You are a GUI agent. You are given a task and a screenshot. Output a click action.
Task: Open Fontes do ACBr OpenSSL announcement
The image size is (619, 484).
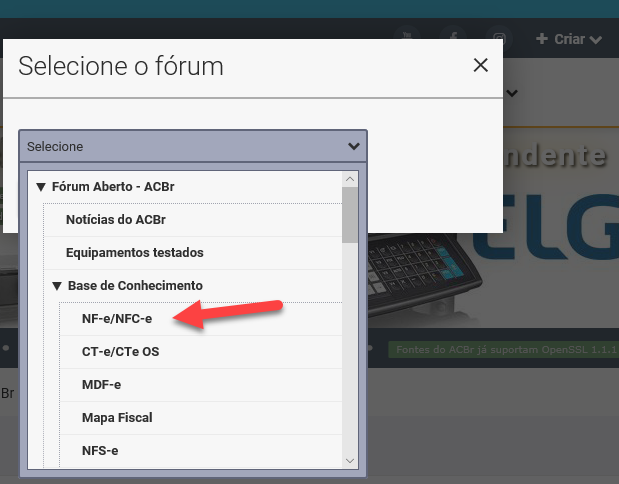click(x=504, y=350)
